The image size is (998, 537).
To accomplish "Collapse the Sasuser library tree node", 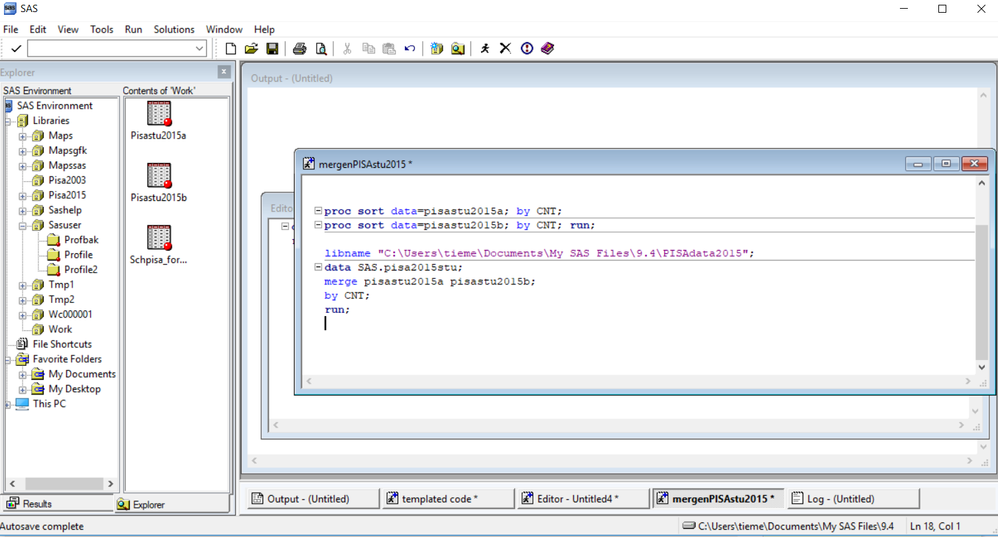I will coord(22,226).
